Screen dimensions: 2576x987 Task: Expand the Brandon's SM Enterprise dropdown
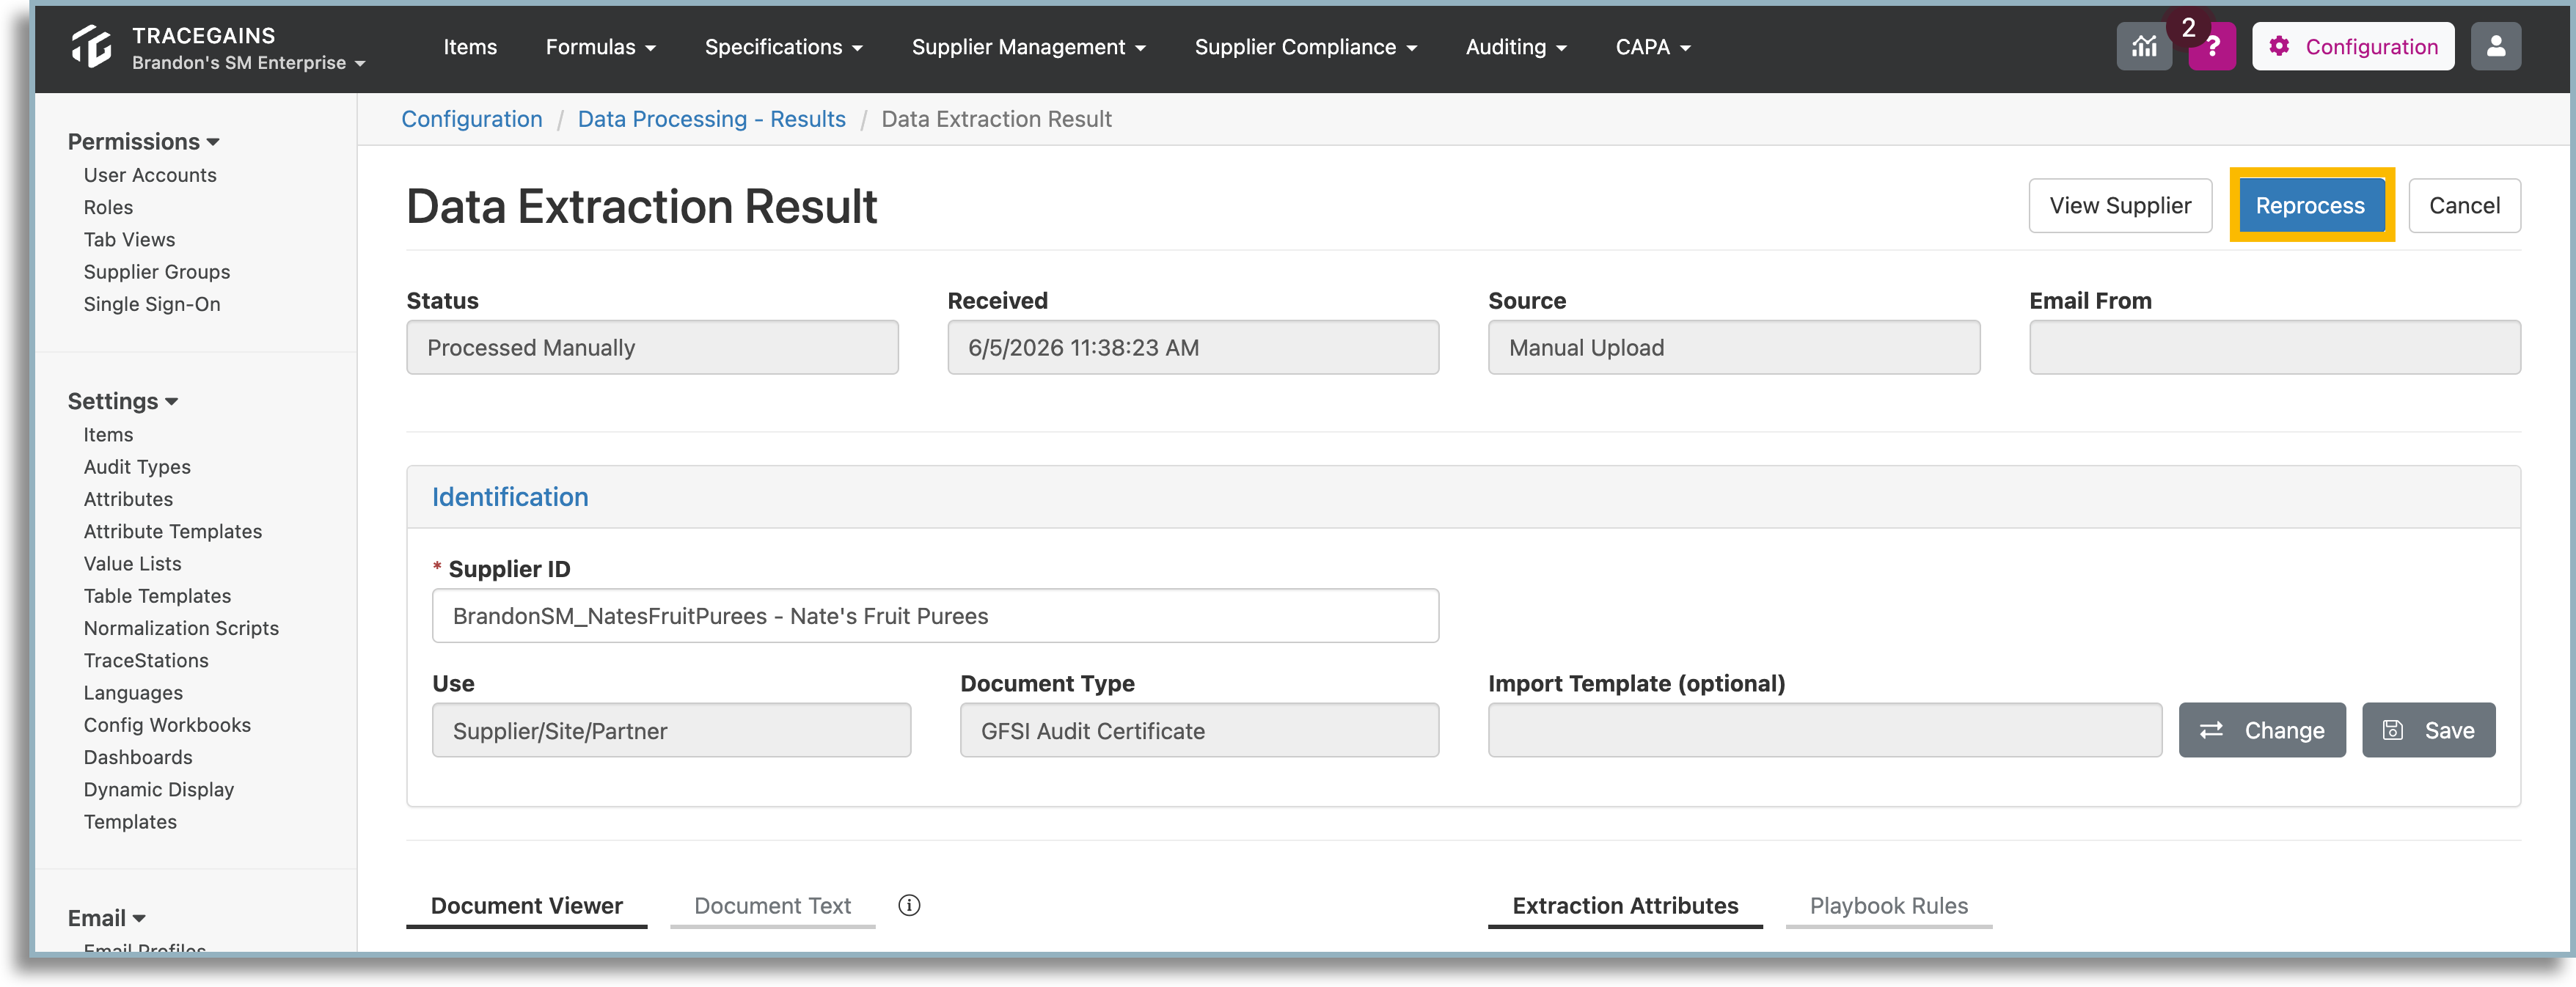pos(249,63)
